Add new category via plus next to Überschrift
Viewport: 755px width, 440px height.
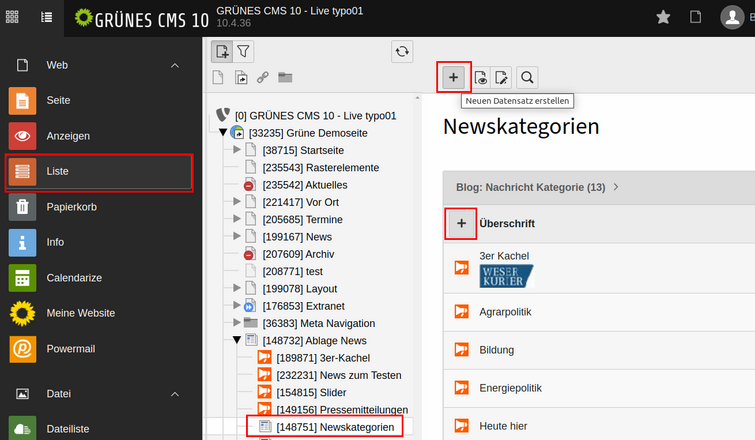click(461, 223)
